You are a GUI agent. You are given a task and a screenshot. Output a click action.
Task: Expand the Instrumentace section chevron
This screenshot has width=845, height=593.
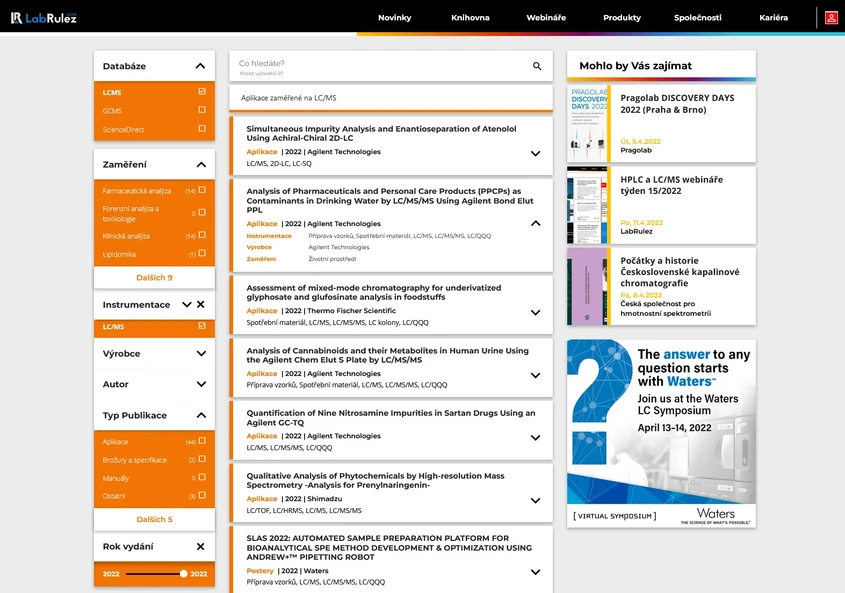coord(186,305)
